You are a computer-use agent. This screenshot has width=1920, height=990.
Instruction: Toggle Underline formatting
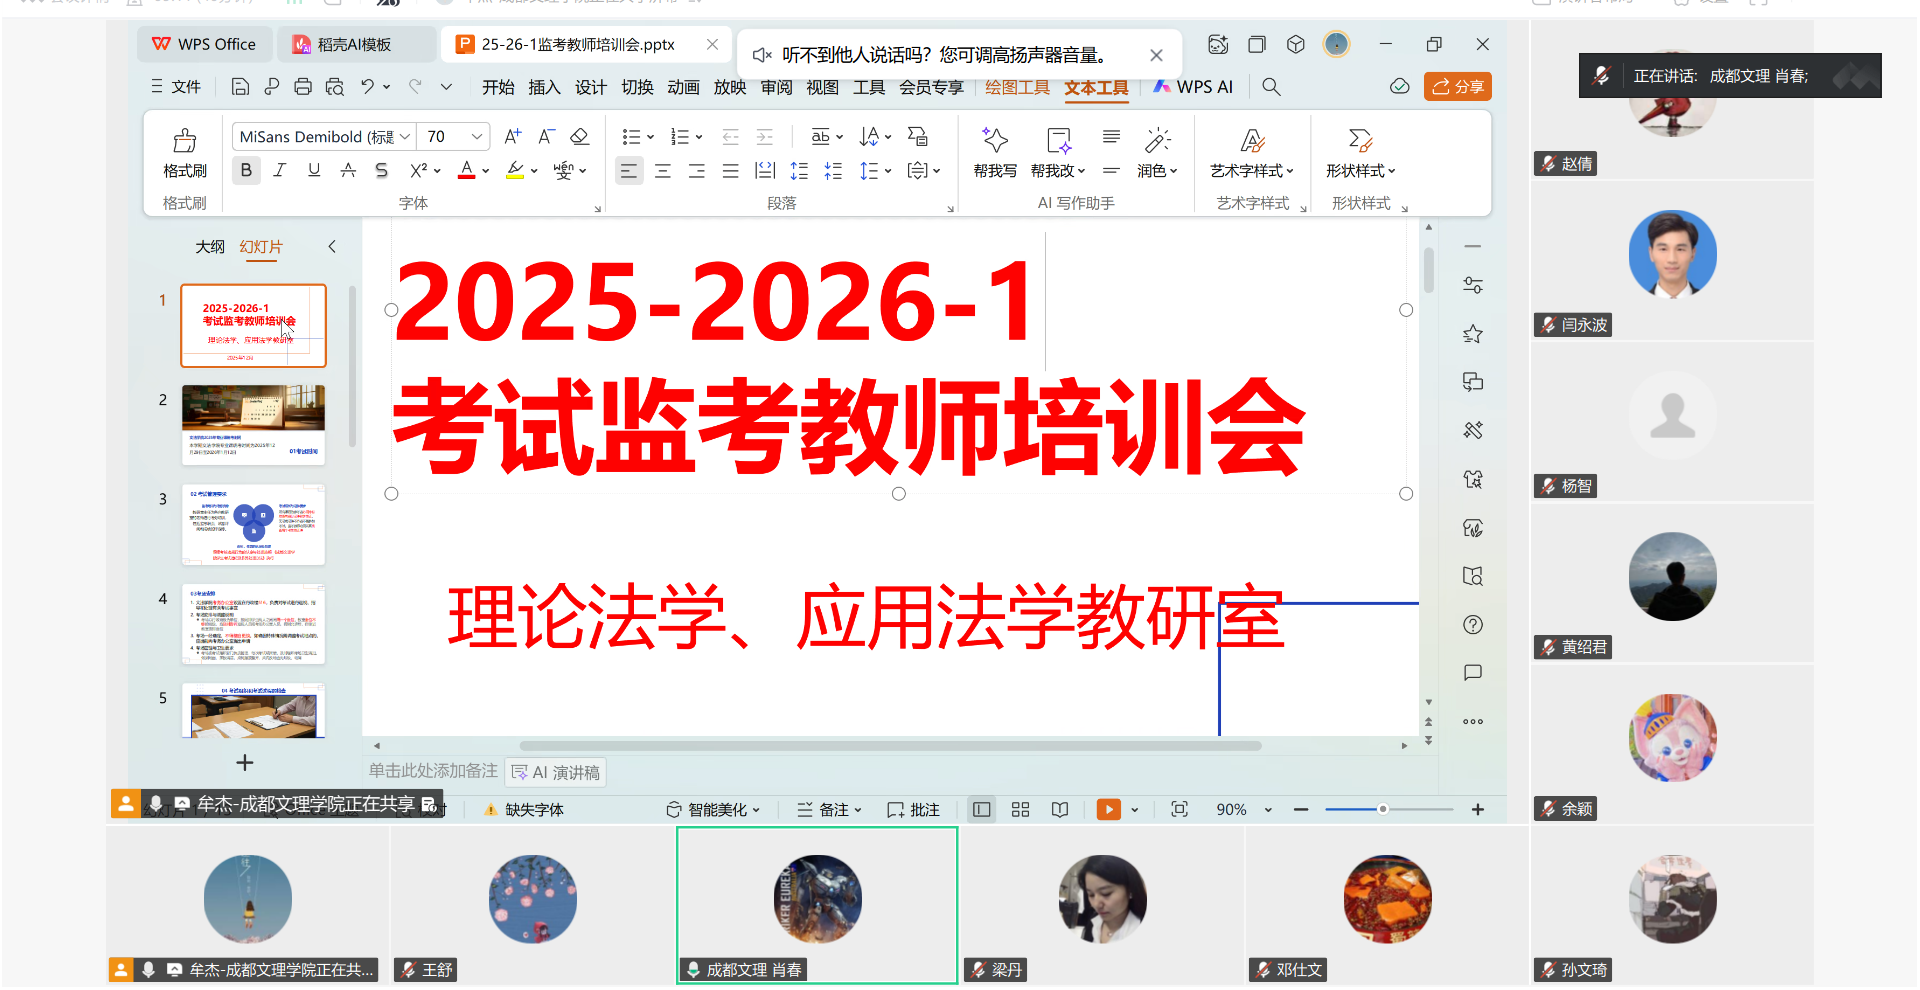coord(314,171)
